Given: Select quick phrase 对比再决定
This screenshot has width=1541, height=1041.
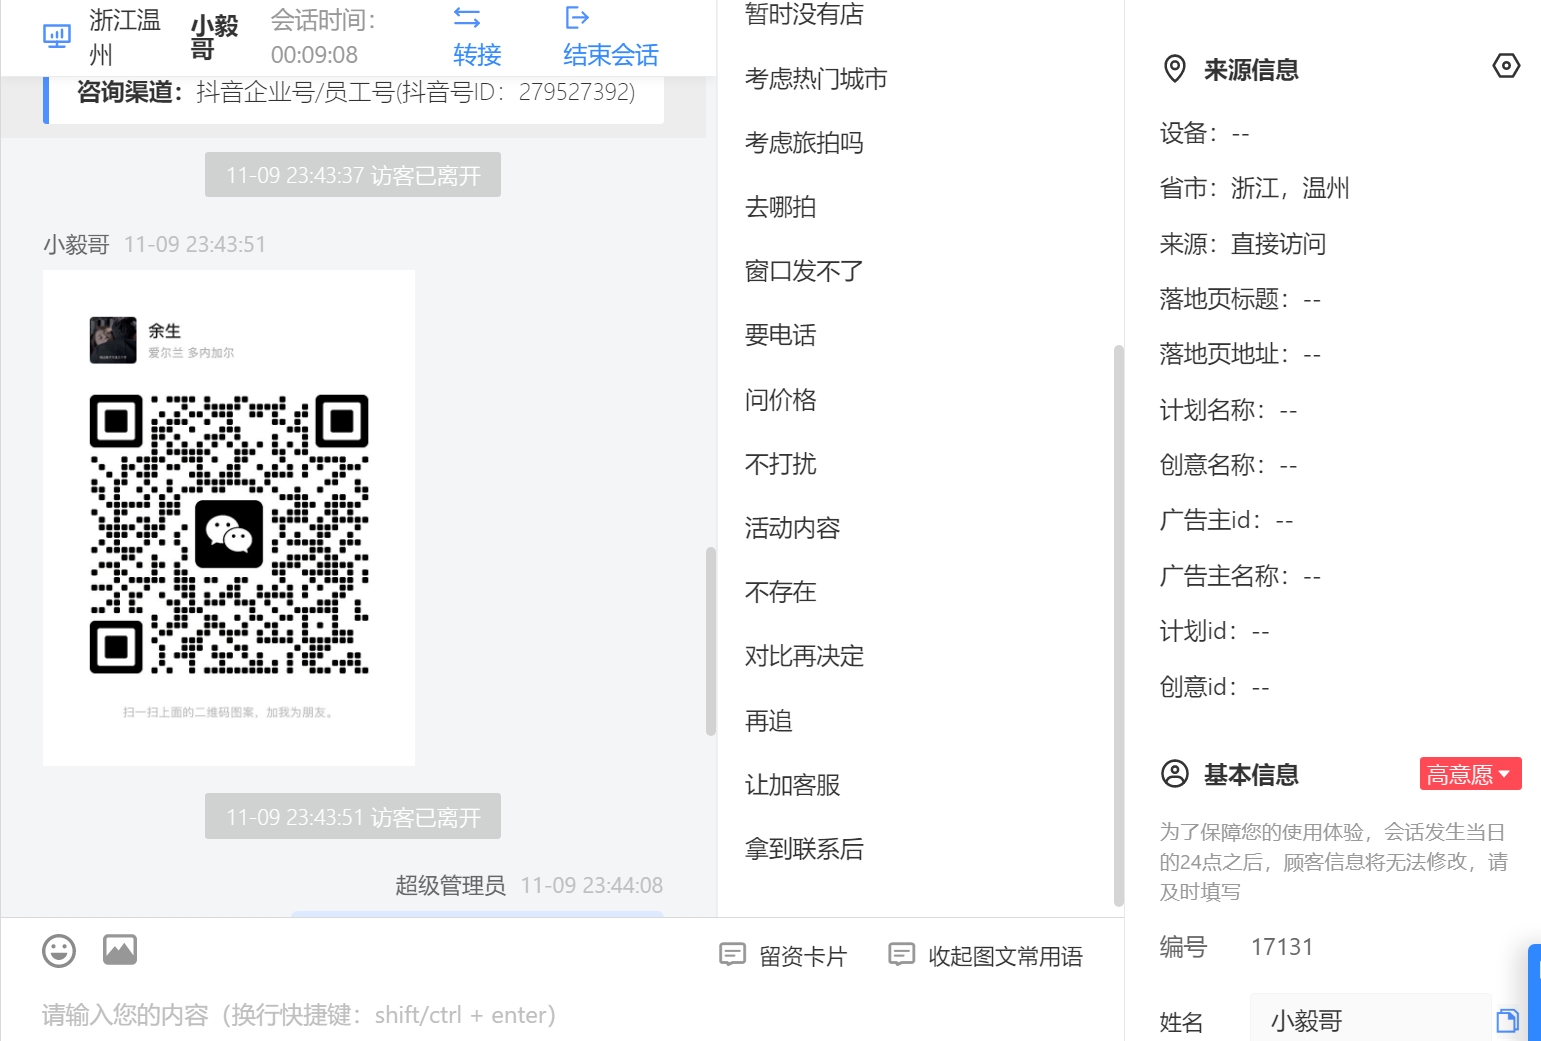Looking at the screenshot, I should tap(805, 656).
